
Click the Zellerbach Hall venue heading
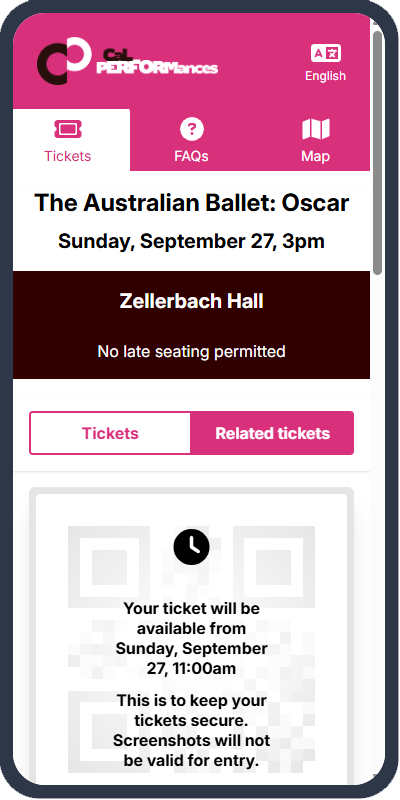191,301
